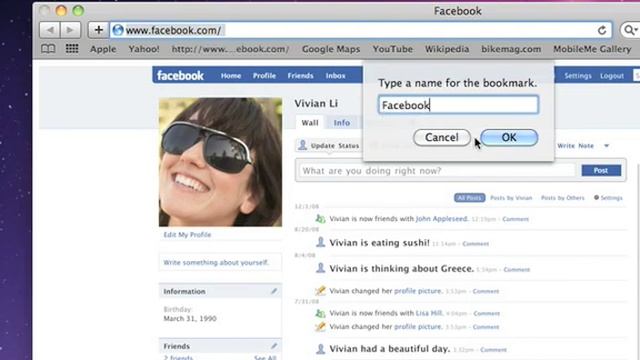The width and height of the screenshot is (640, 360).
Task: Click the bookmark name text field
Action: (458, 105)
